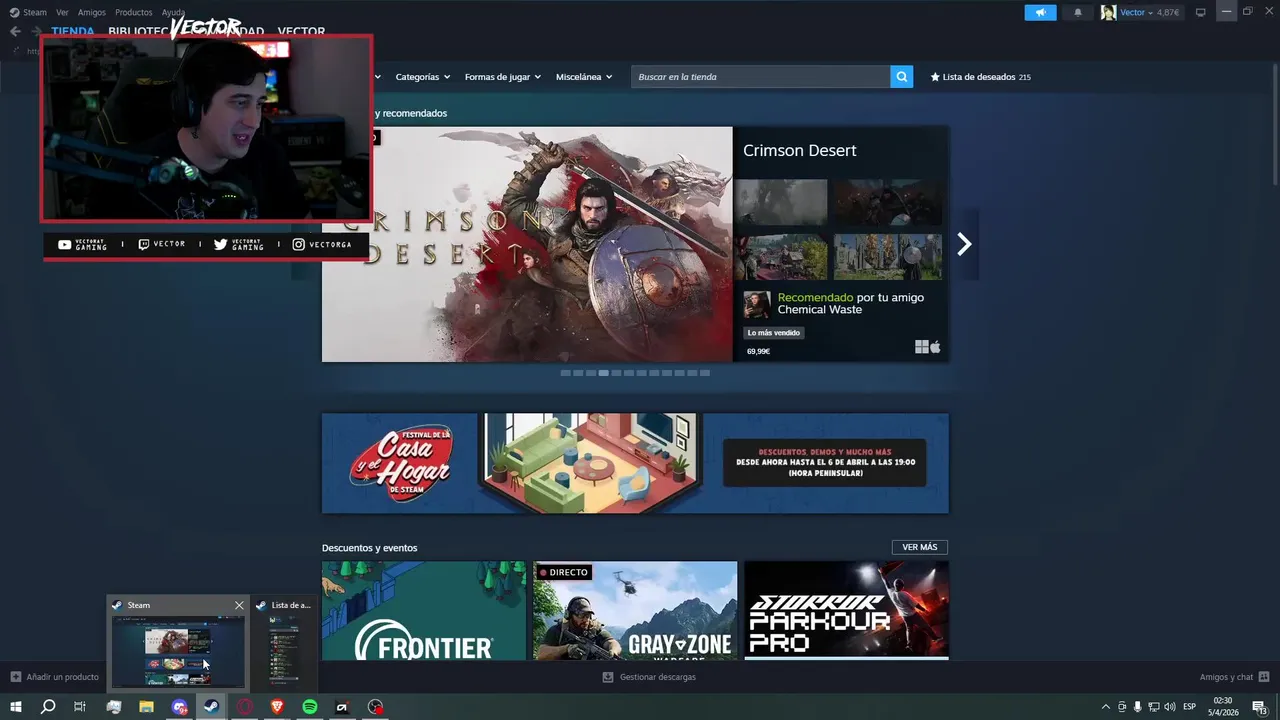Click the Descuentos y eventos heading
The image size is (1280, 720).
coord(370,548)
